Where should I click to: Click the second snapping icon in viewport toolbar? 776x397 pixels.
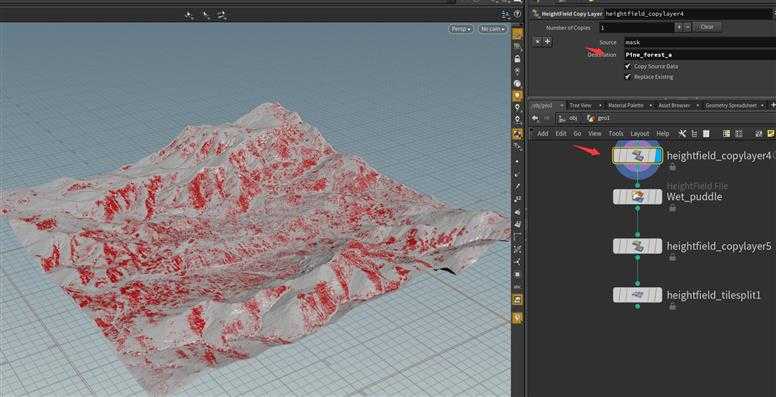tap(205, 15)
